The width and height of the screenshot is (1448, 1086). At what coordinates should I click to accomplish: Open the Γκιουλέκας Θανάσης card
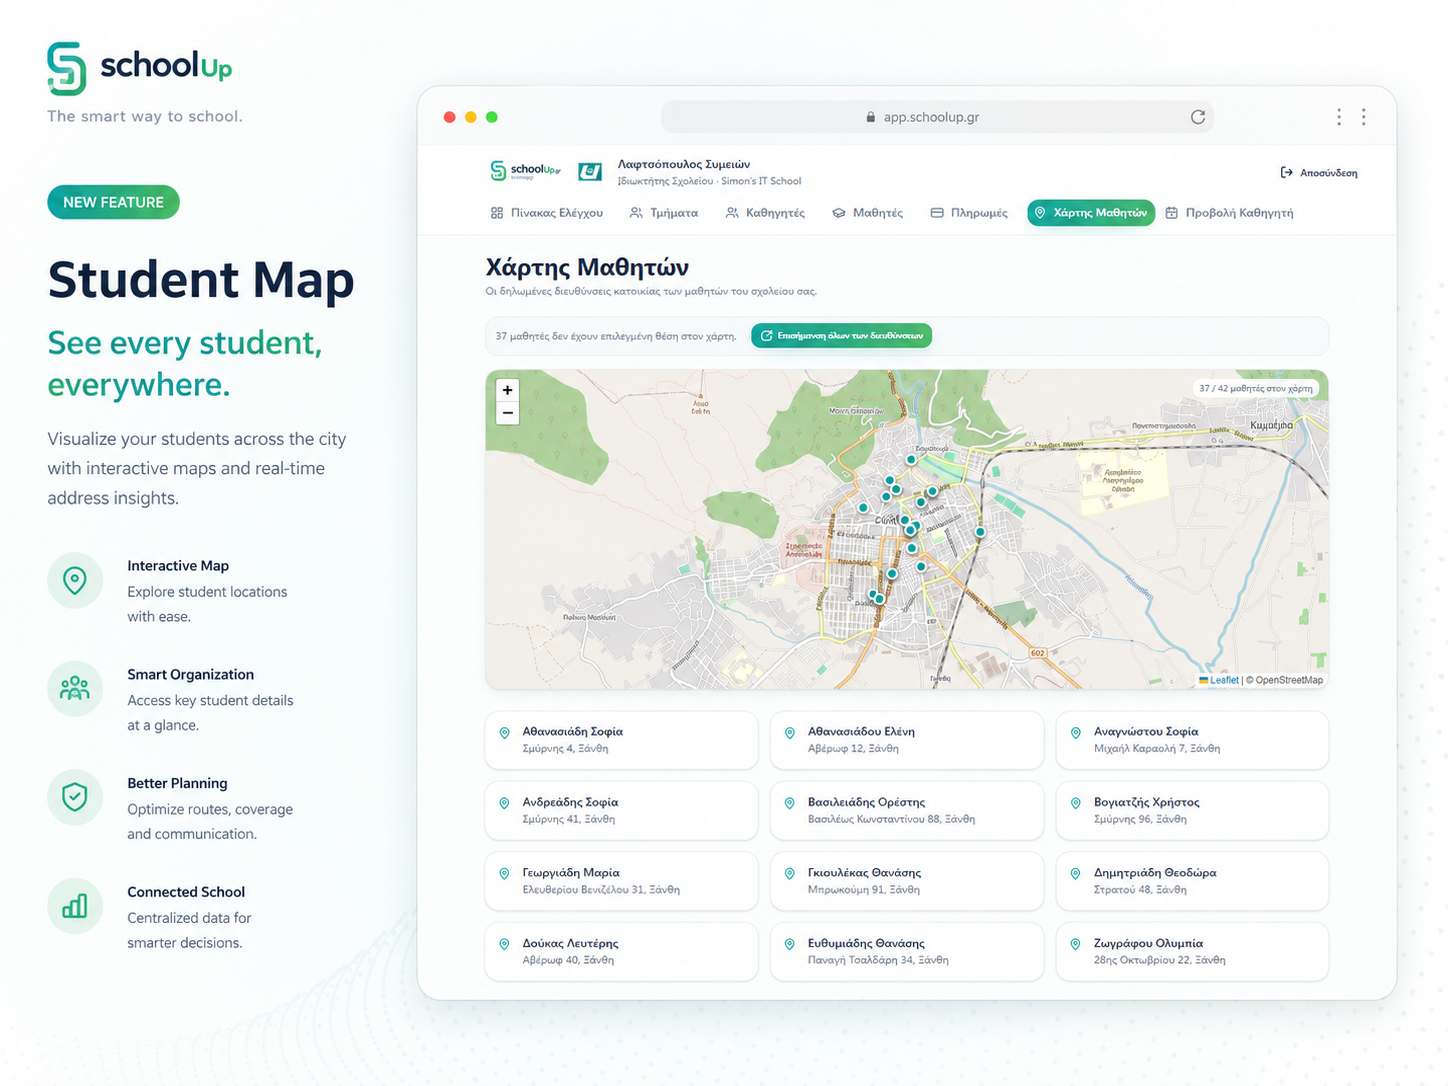[906, 881]
